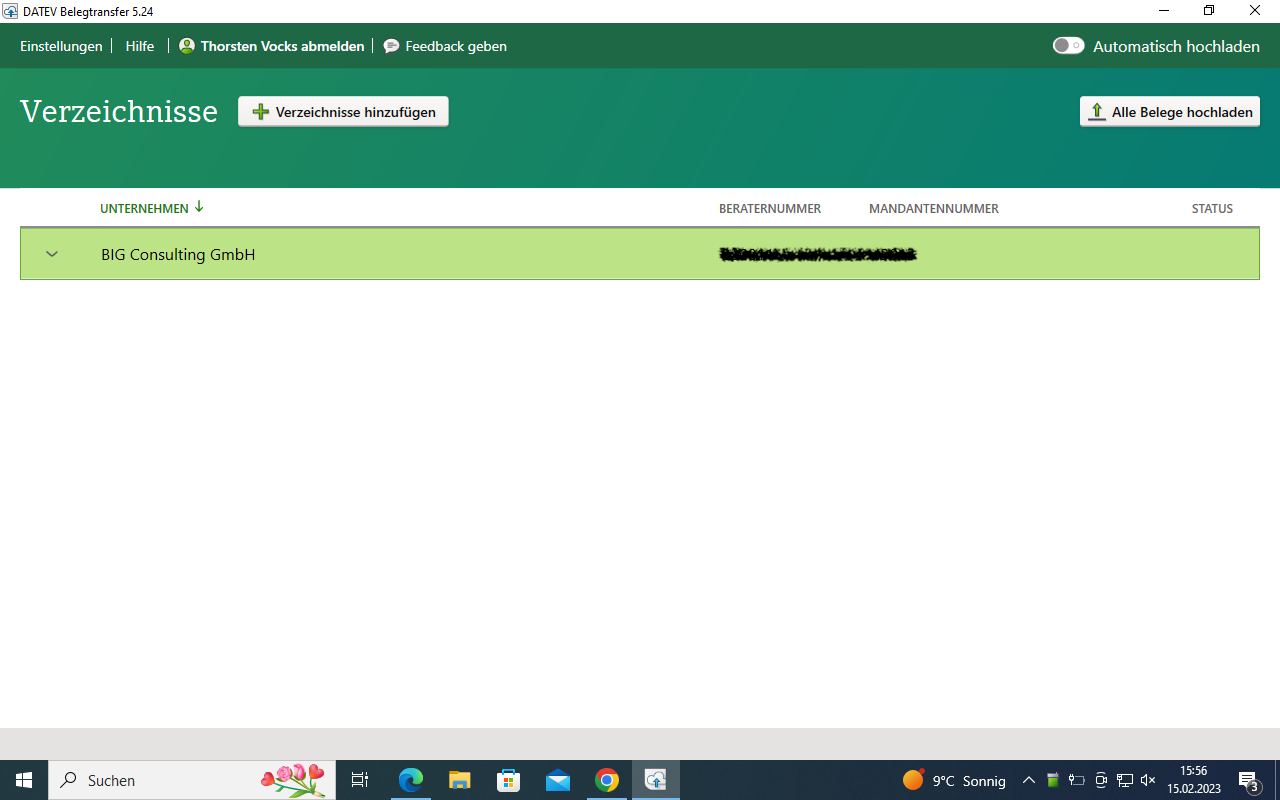The height and width of the screenshot is (800, 1280).
Task: Restore down the DATEV Belegtransfer window
Action: pos(1209,11)
